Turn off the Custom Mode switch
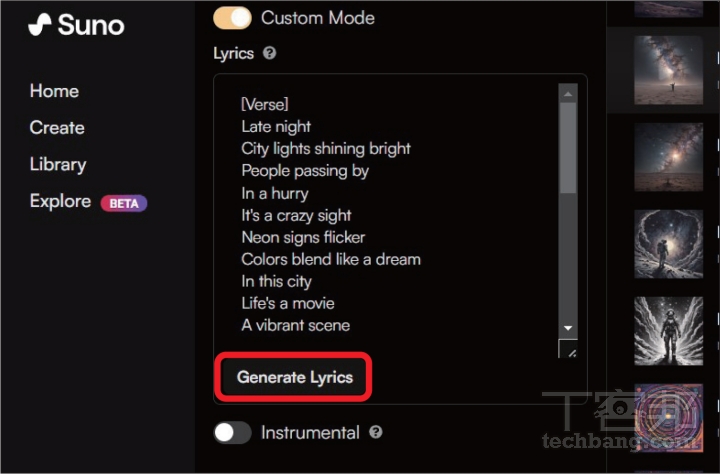Viewport: 720px width, 474px height. 232,18
